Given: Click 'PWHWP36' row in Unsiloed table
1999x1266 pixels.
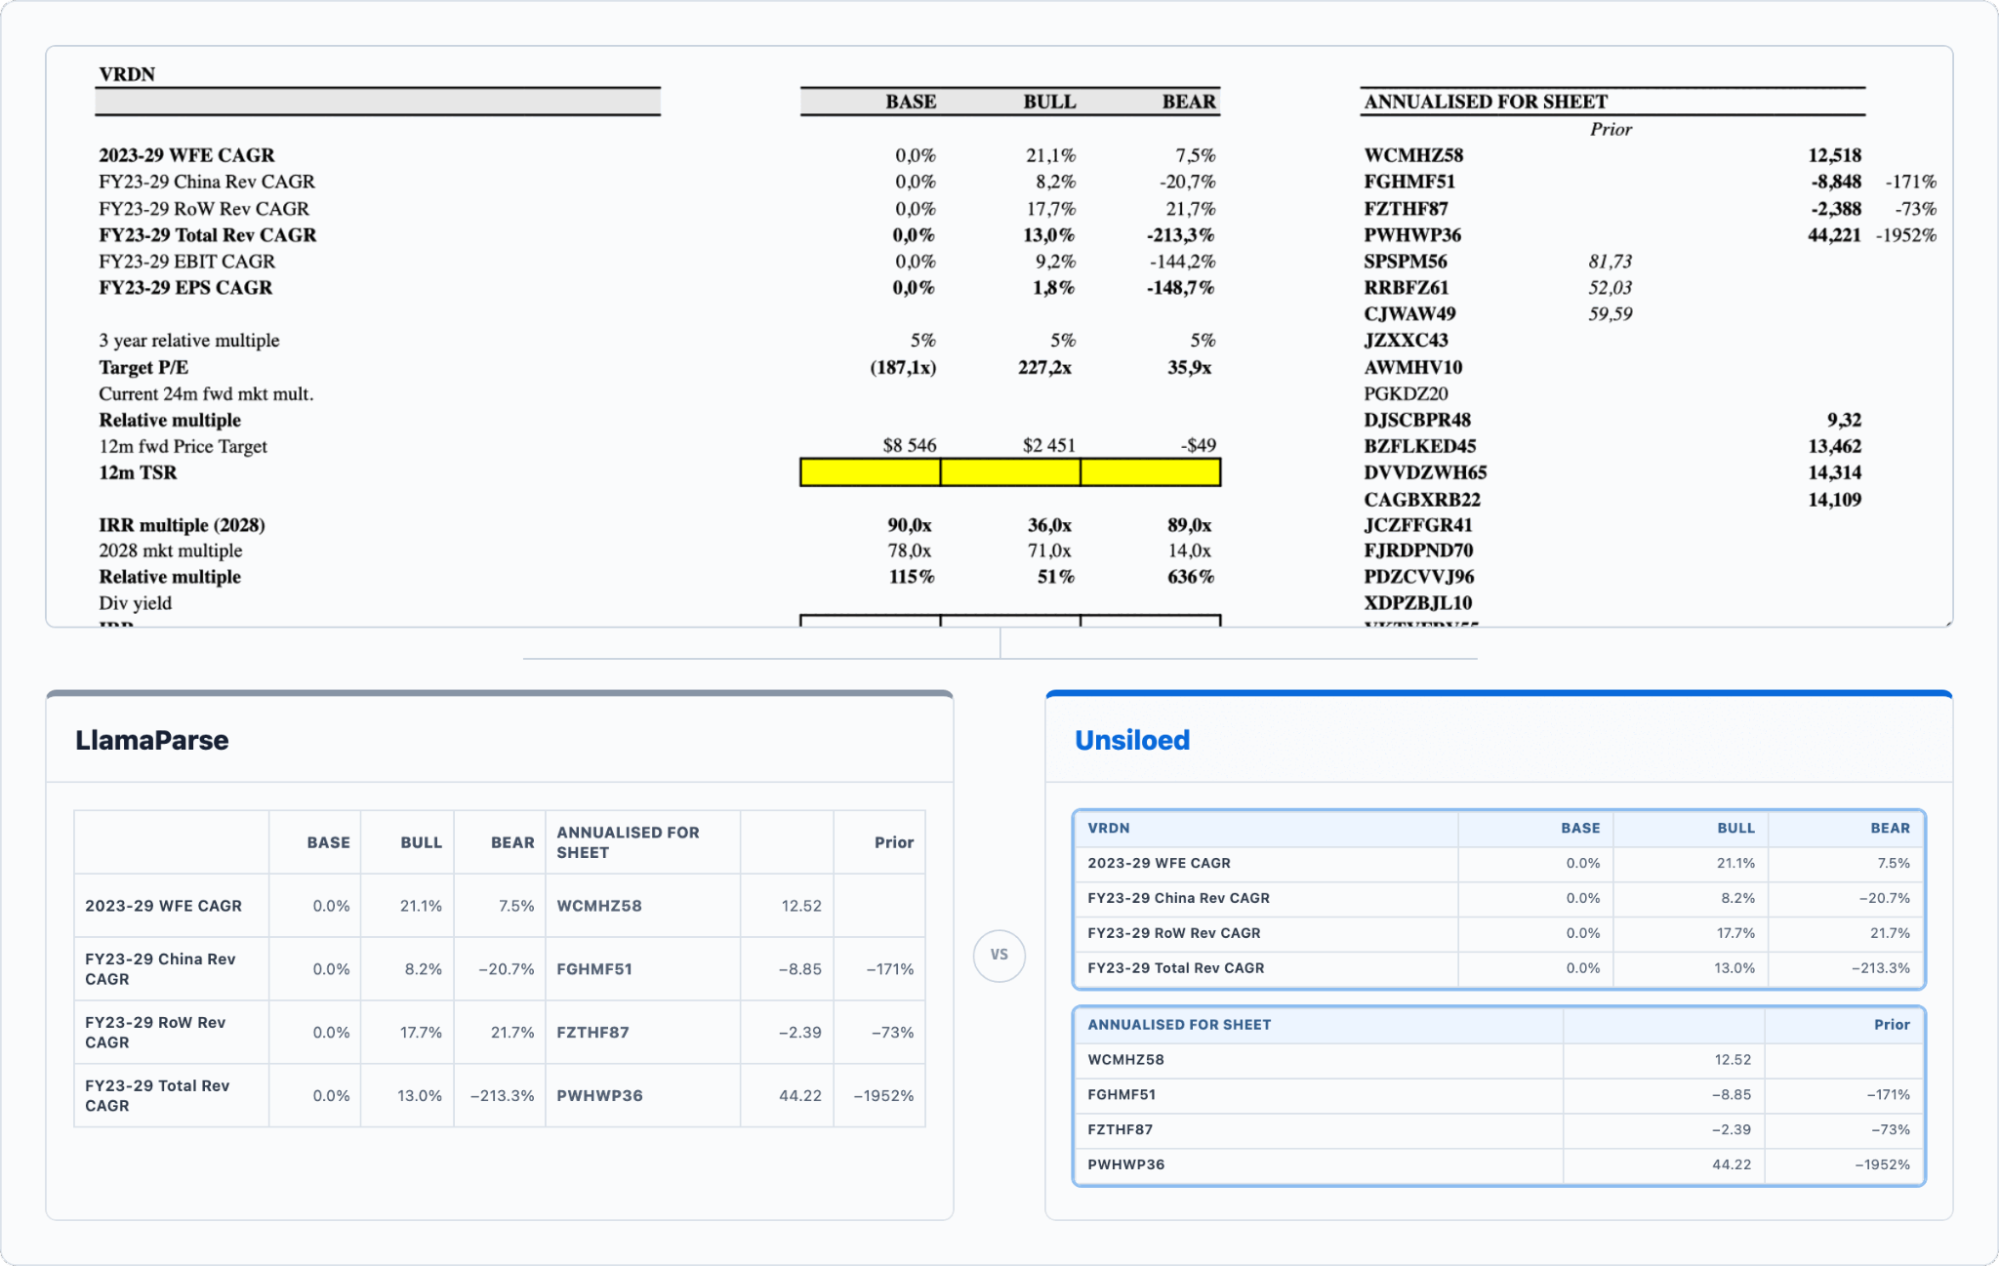Looking at the screenshot, I should [x=1499, y=1165].
